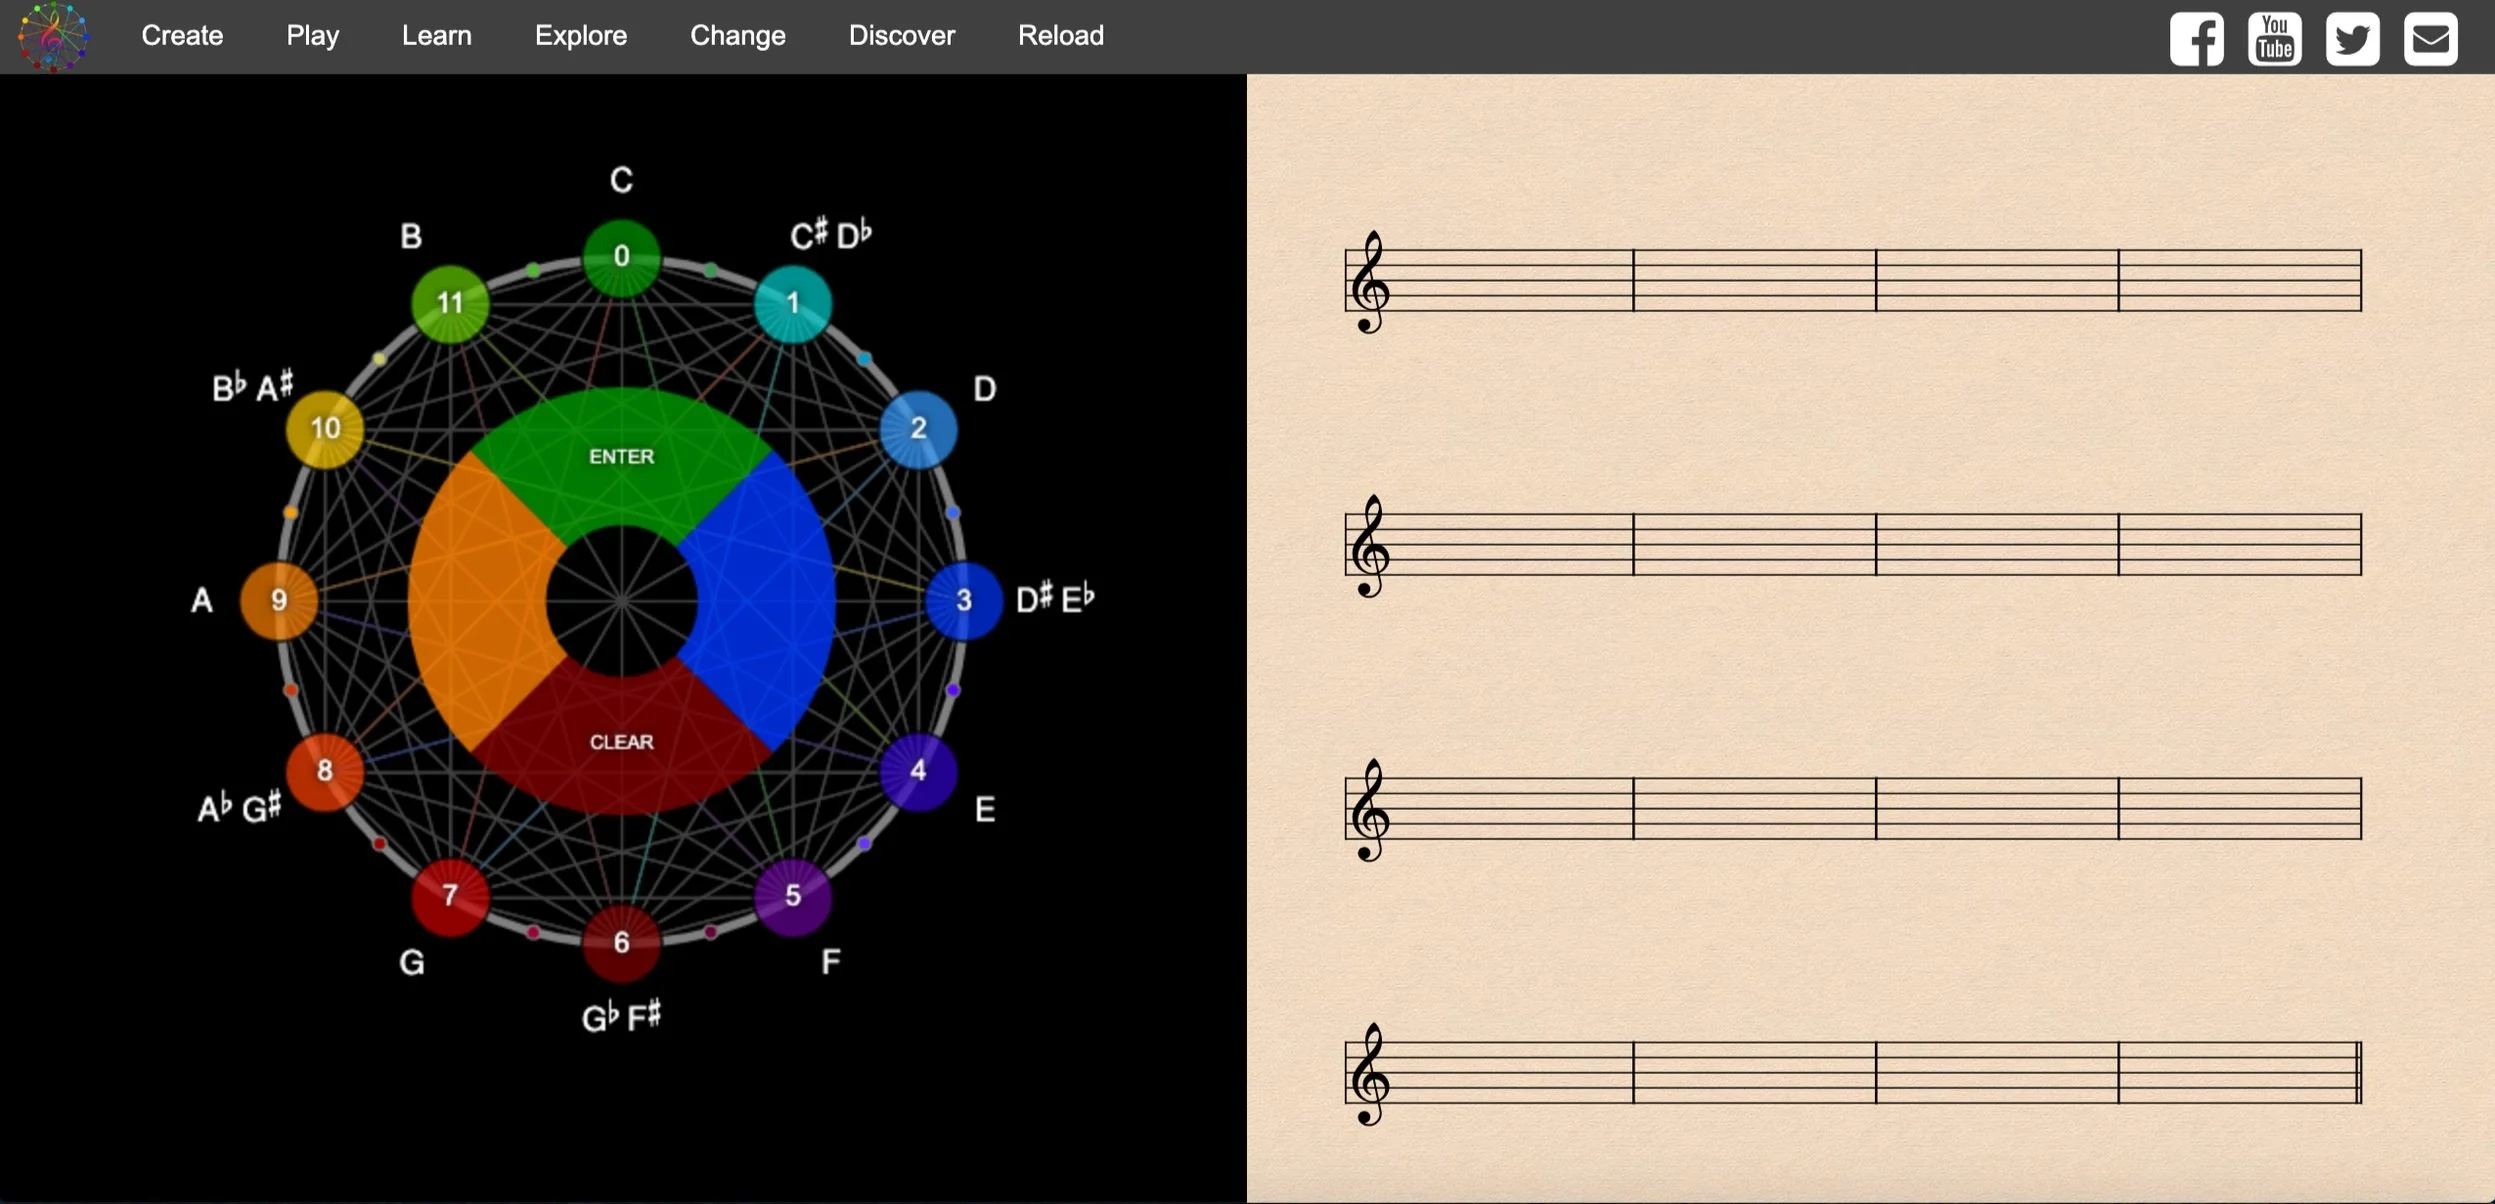Screen dimensions: 2495x1204
Task: Open the Discover menu
Action: 899,36
